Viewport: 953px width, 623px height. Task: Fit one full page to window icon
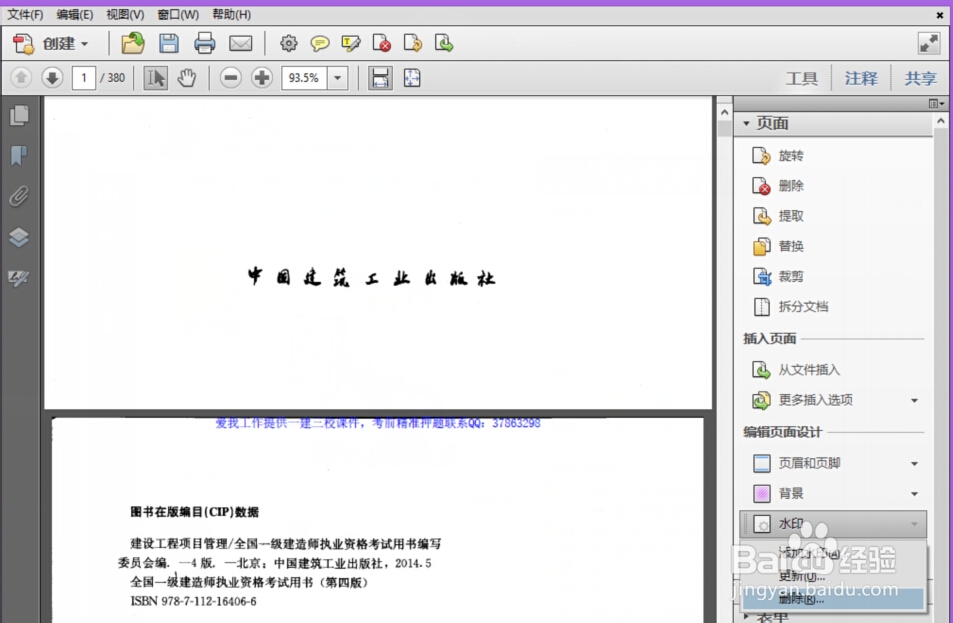412,78
